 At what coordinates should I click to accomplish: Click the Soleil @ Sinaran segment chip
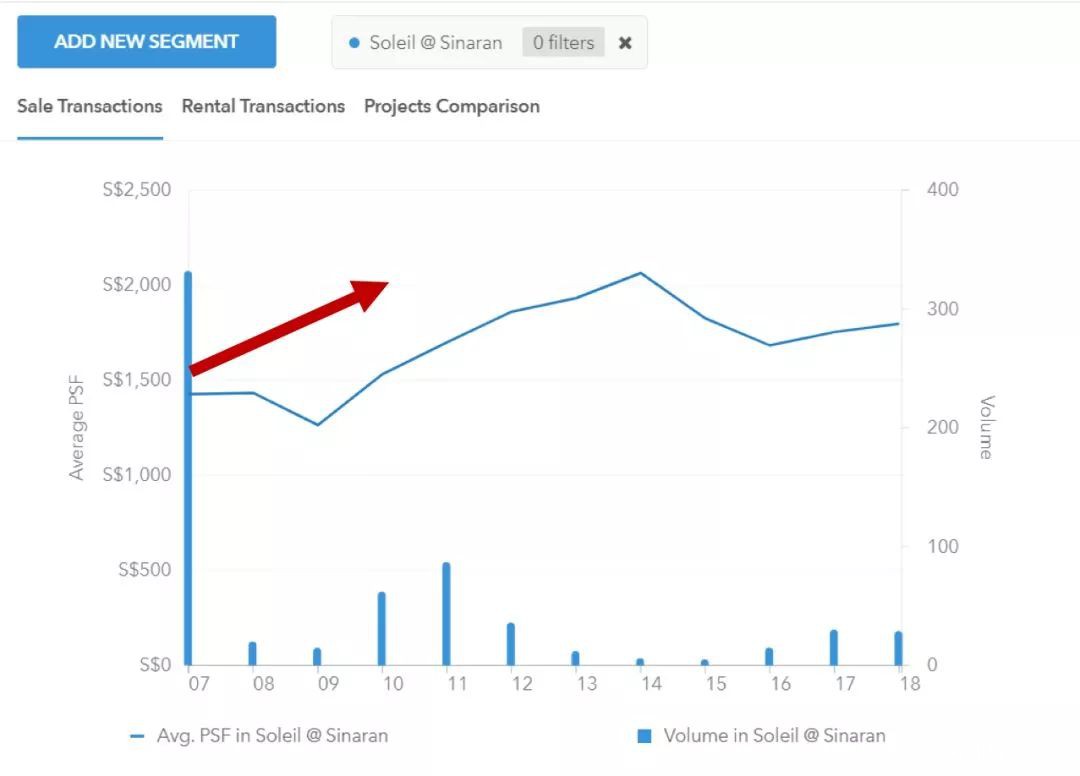[x=435, y=43]
